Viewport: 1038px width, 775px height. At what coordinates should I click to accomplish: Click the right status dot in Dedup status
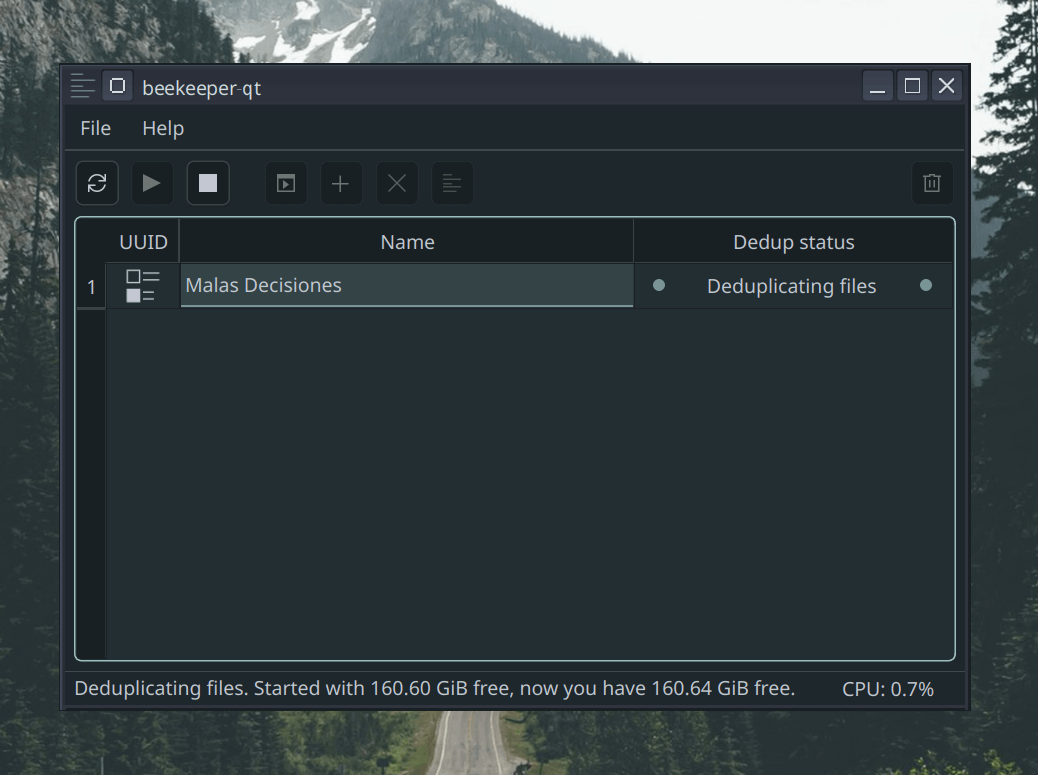coord(927,285)
